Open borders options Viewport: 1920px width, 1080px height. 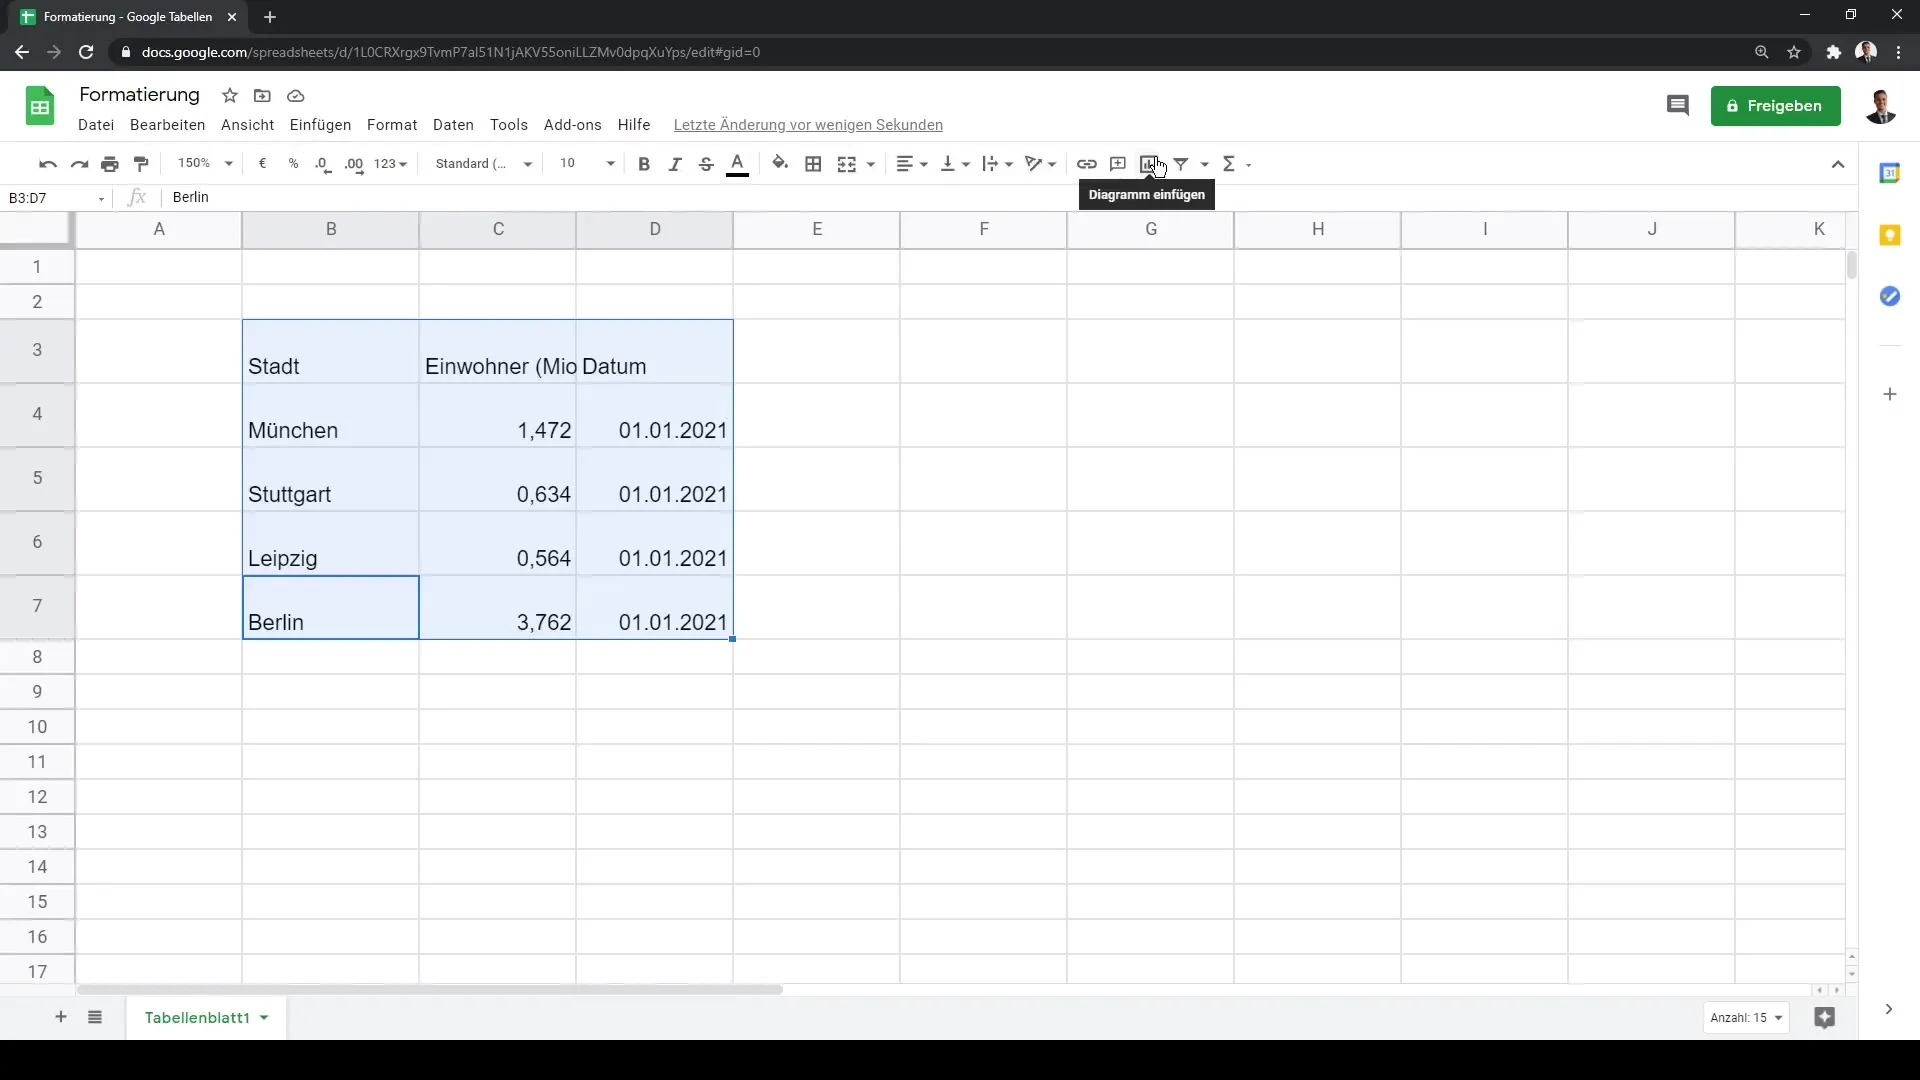point(813,164)
